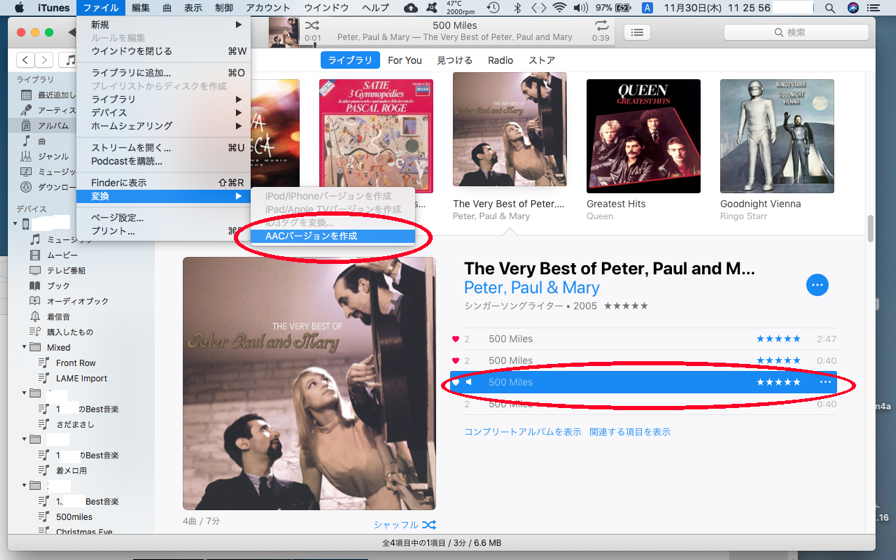Open オーディオブック under the device
The width and height of the screenshot is (896, 560).
pos(77,301)
